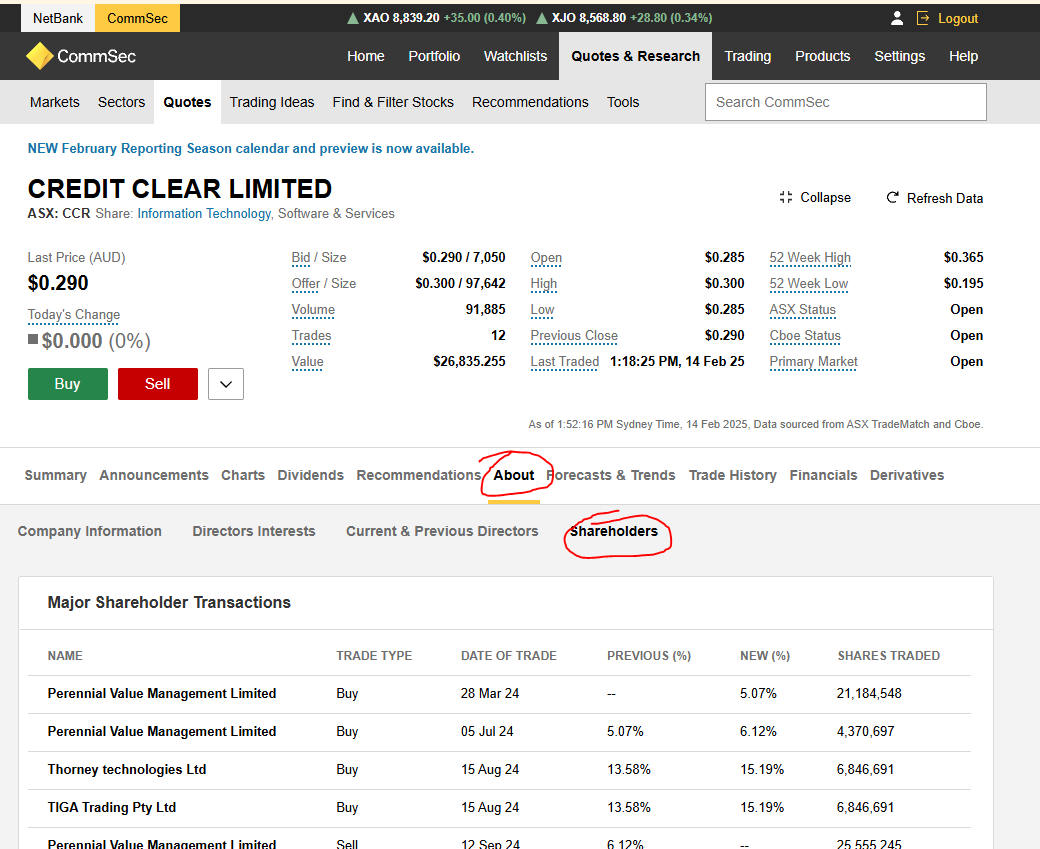Viewport: 1040px width, 849px height.
Task: Collapse the quote details panel
Action: [x=815, y=198]
